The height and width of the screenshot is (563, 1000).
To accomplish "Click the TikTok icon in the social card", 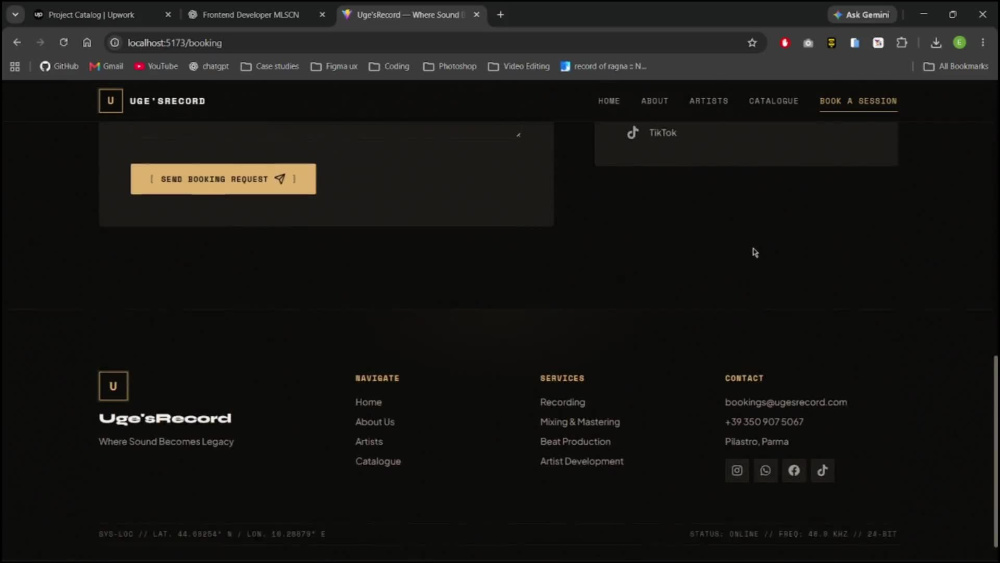I will (633, 133).
